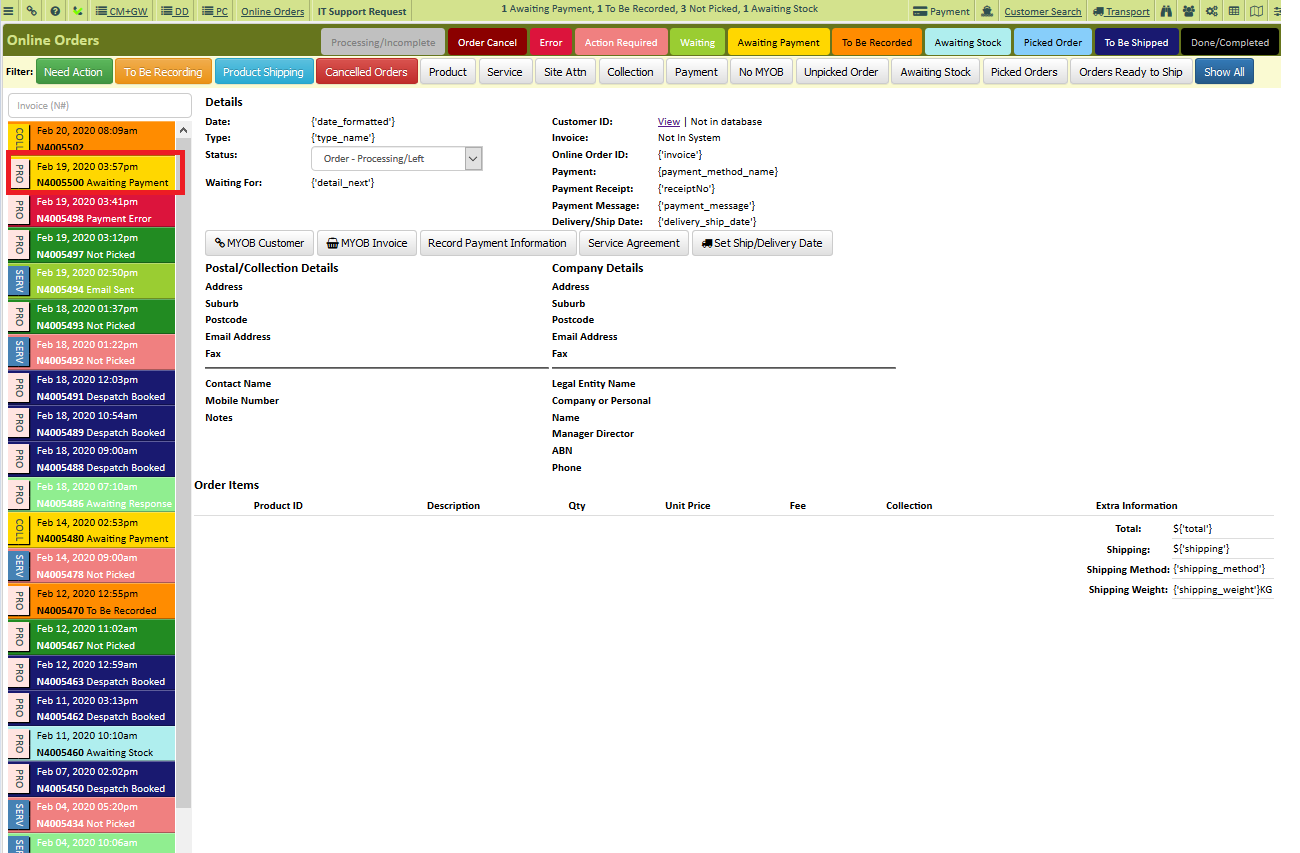1300x853 pixels.
Task: Click the table grid icon
Action: (1234, 11)
